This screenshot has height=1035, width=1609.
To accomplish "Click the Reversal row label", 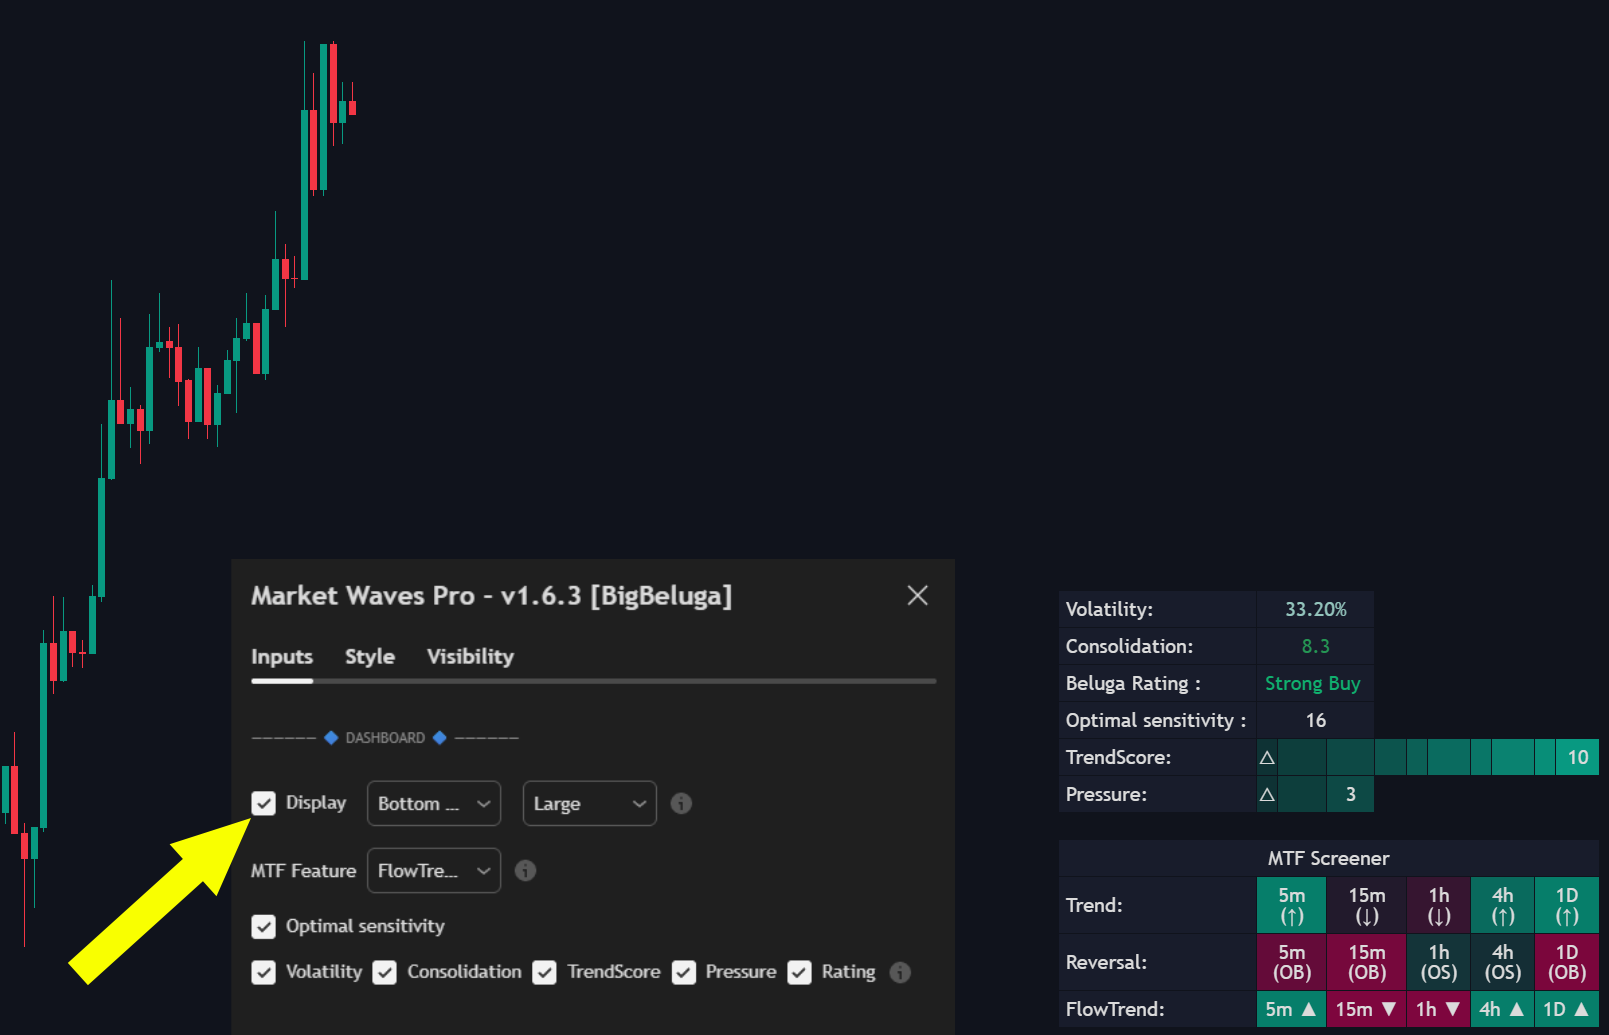I will click(x=1106, y=962).
